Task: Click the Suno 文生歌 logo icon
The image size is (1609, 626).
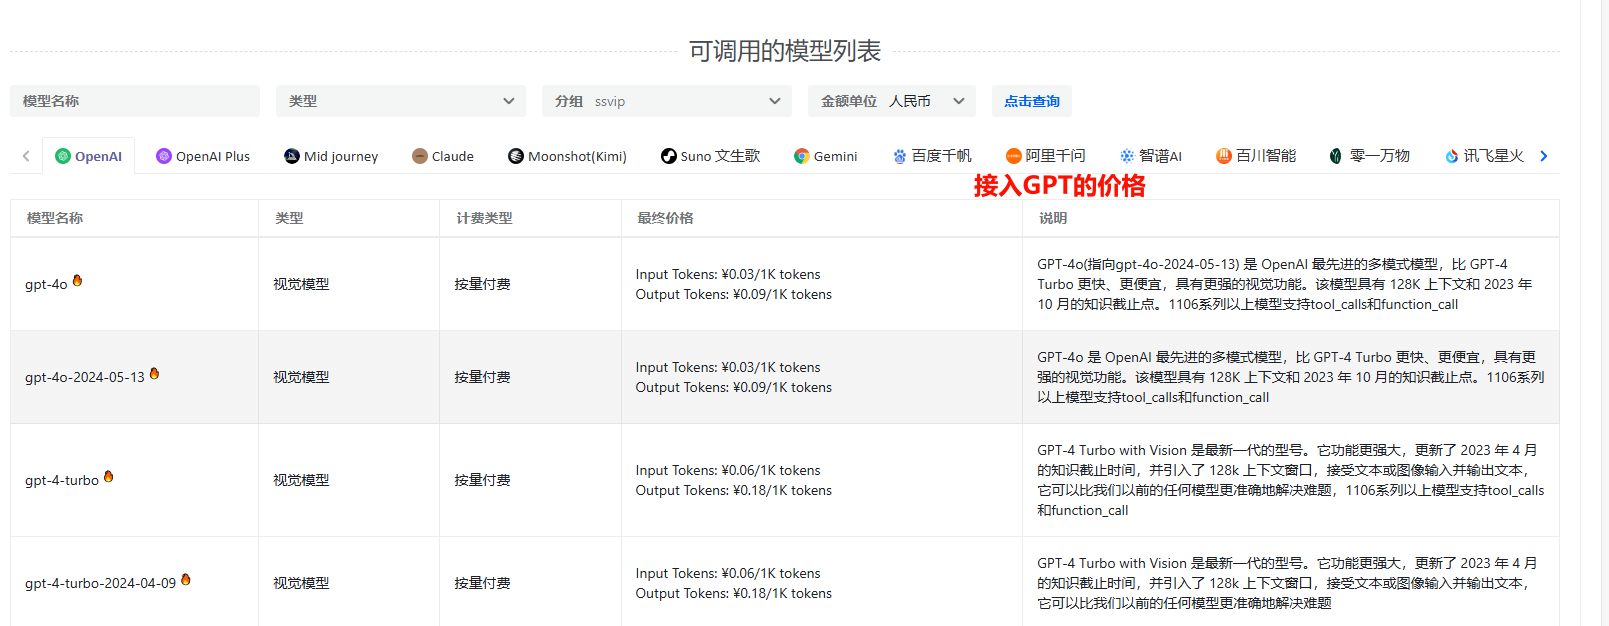Action: tap(669, 156)
